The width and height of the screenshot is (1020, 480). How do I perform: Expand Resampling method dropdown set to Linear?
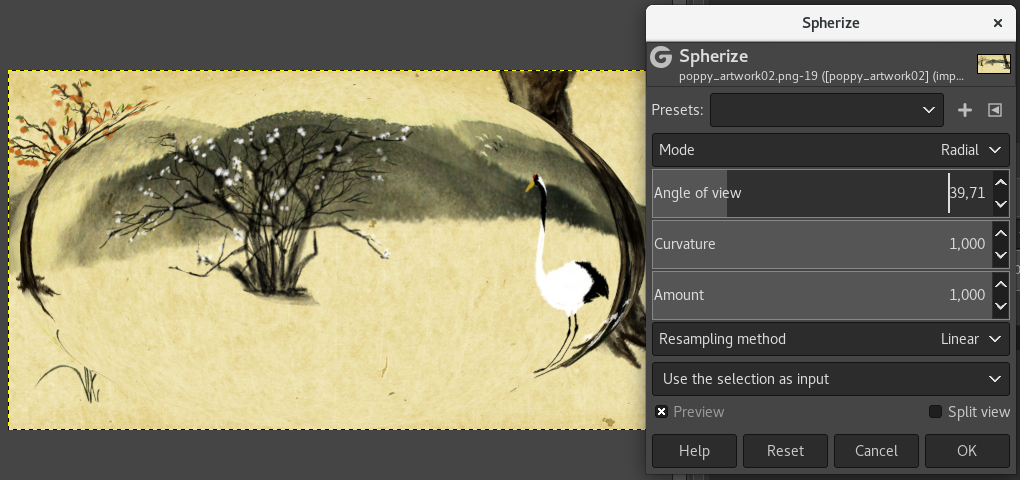[831, 339]
